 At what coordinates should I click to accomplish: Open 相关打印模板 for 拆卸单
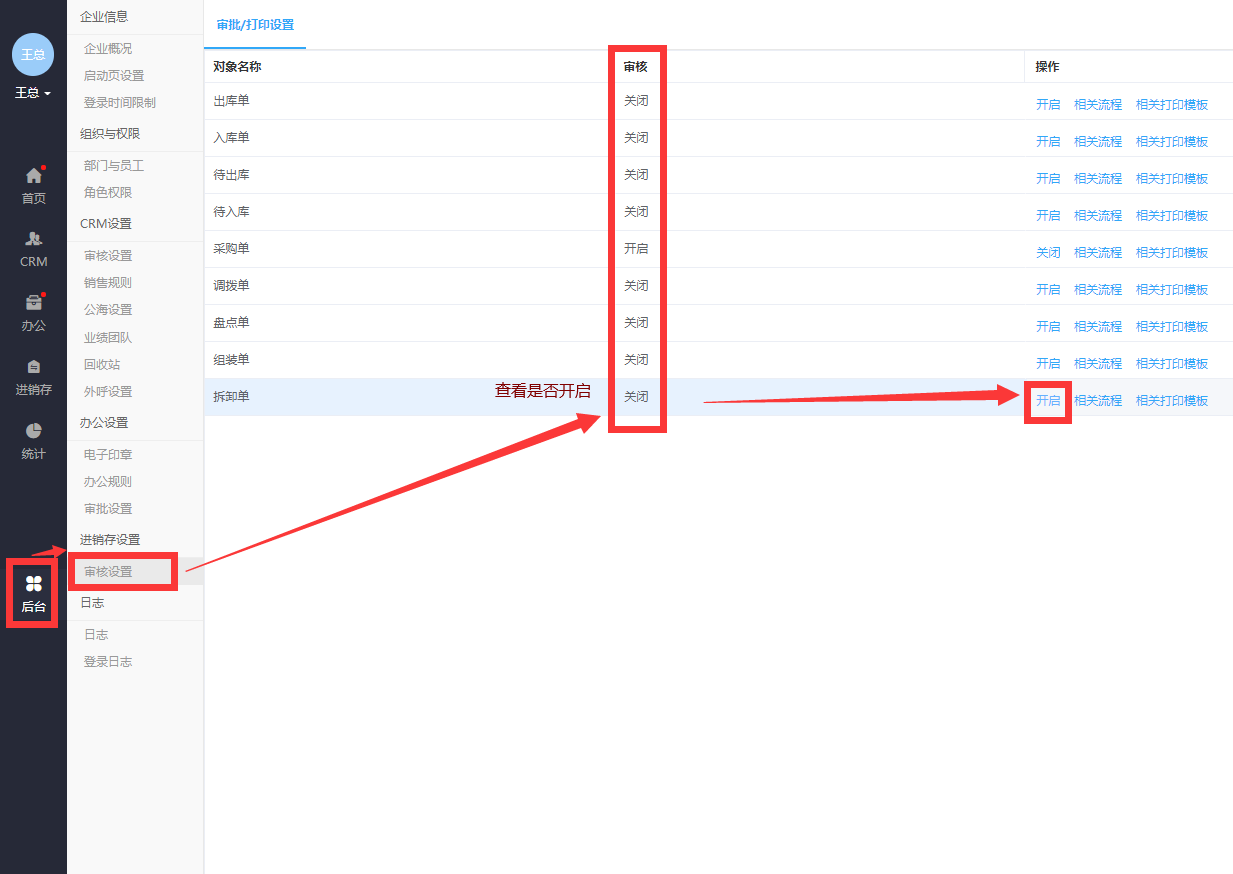[1172, 400]
